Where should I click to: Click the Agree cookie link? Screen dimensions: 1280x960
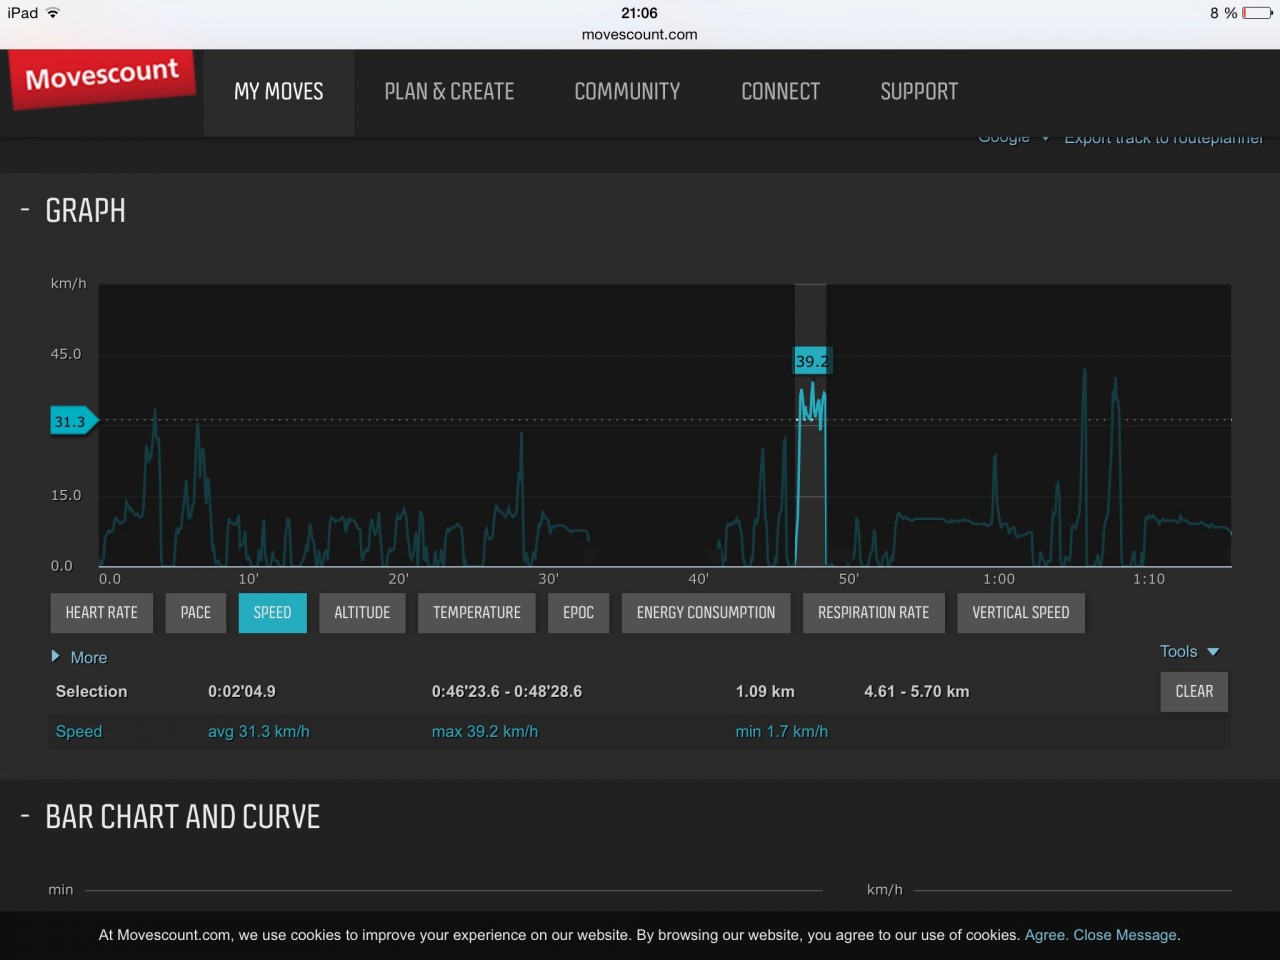coord(1044,935)
